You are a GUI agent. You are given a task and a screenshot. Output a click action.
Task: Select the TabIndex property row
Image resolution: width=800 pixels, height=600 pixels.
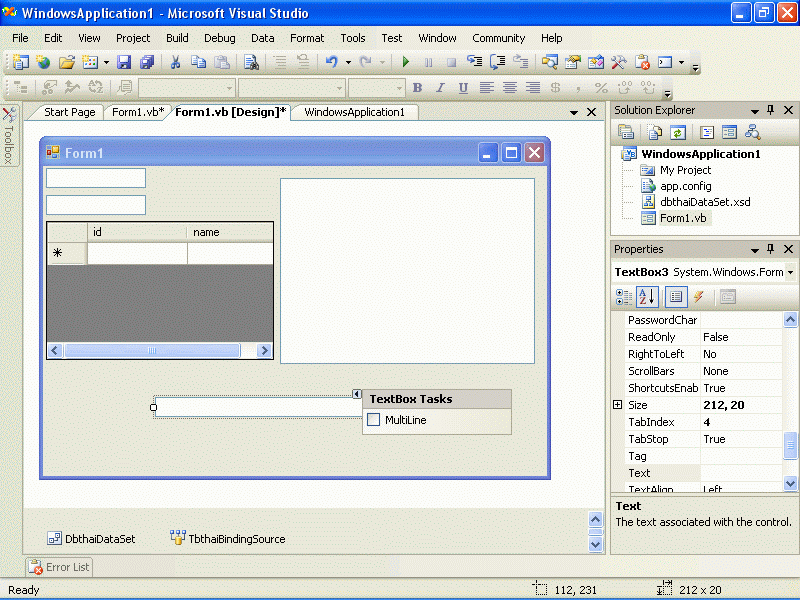(x=704, y=422)
